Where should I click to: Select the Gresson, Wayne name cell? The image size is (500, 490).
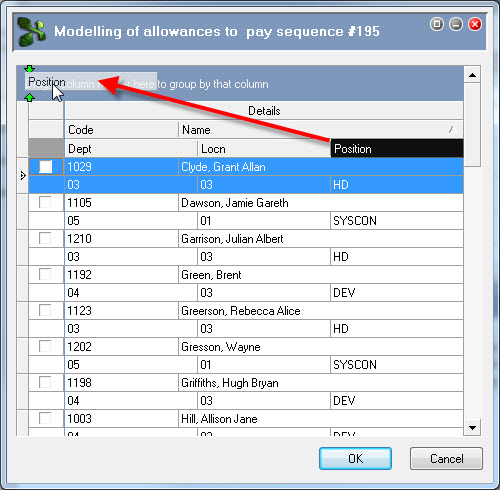pyautogui.click(x=321, y=347)
